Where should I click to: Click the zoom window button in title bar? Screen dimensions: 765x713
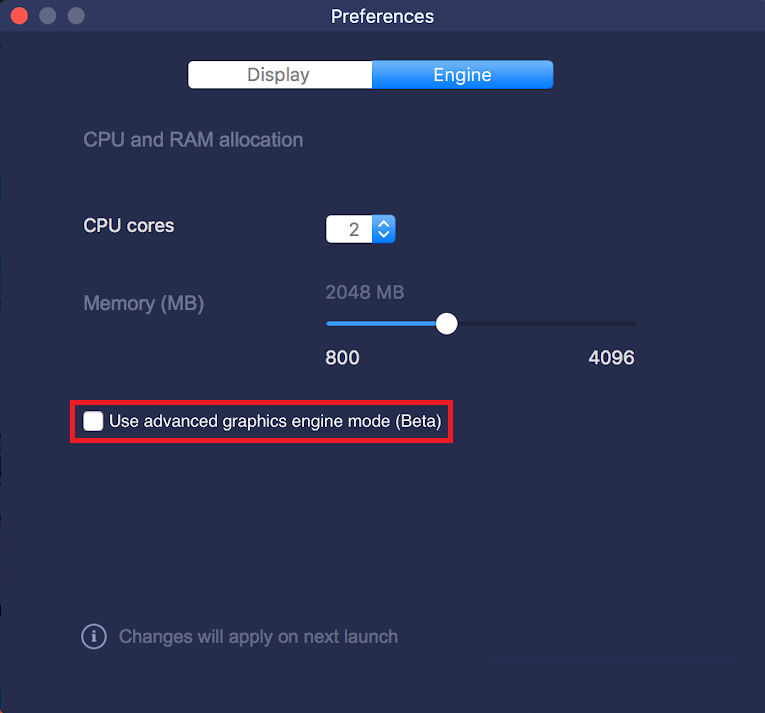point(76,16)
